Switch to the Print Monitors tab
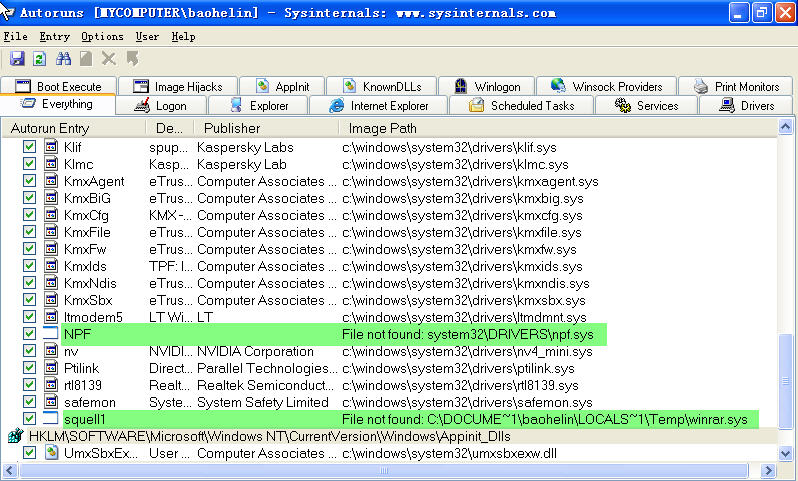 click(736, 86)
